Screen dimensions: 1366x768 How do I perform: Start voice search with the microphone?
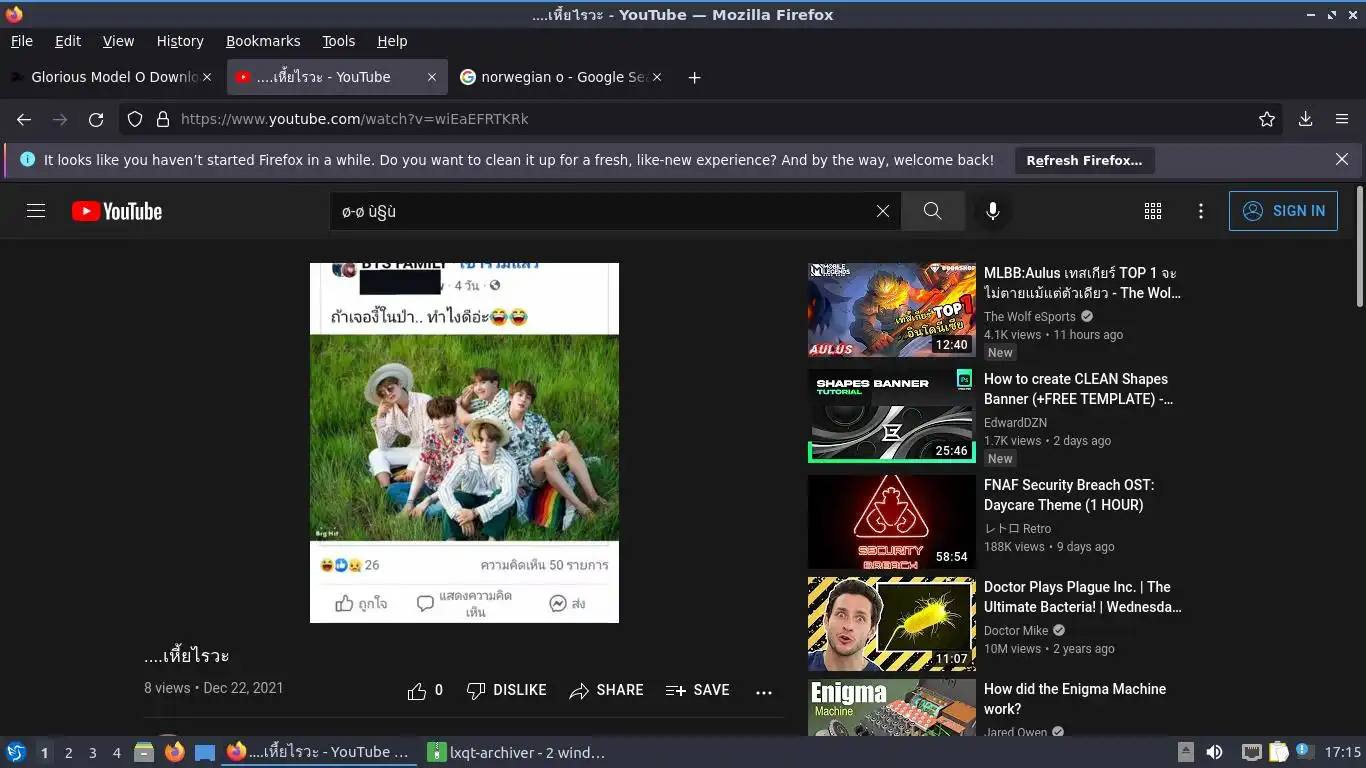992,211
